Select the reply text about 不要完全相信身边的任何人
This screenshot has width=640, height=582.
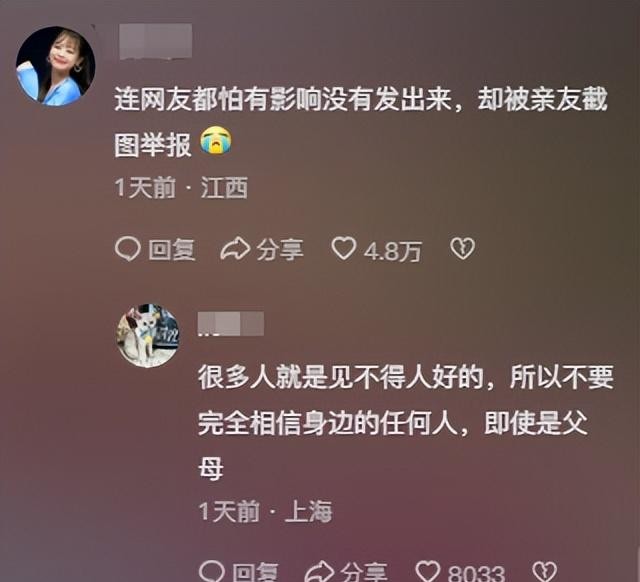(406, 422)
